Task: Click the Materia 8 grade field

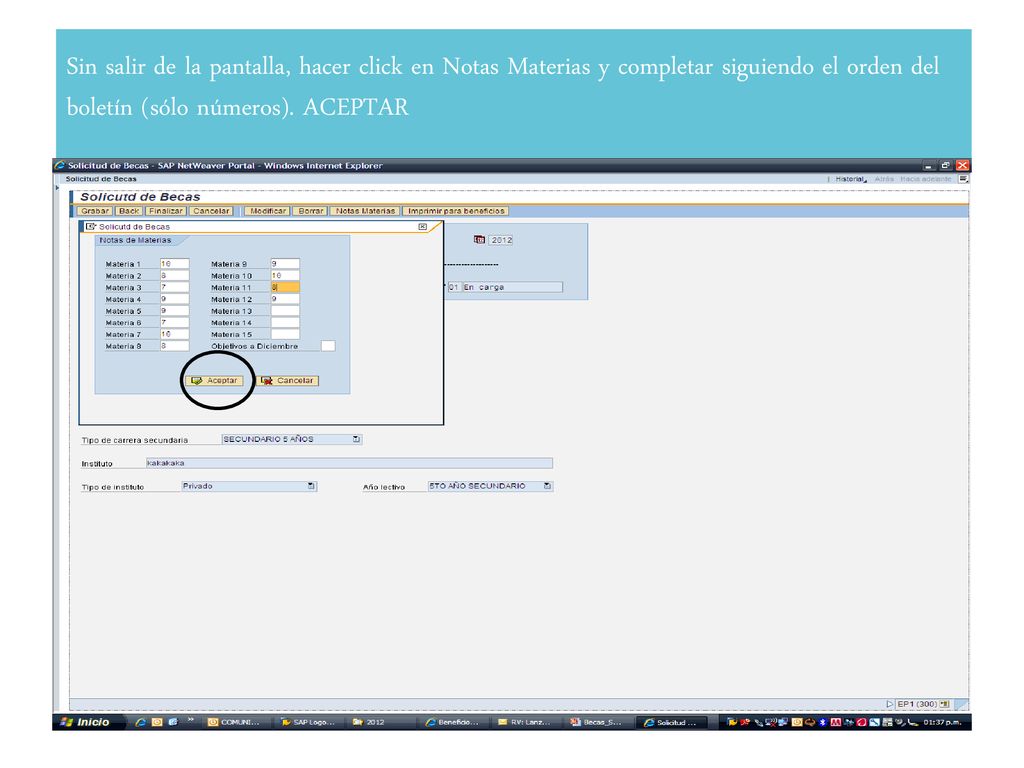Action: pyautogui.click(x=174, y=346)
